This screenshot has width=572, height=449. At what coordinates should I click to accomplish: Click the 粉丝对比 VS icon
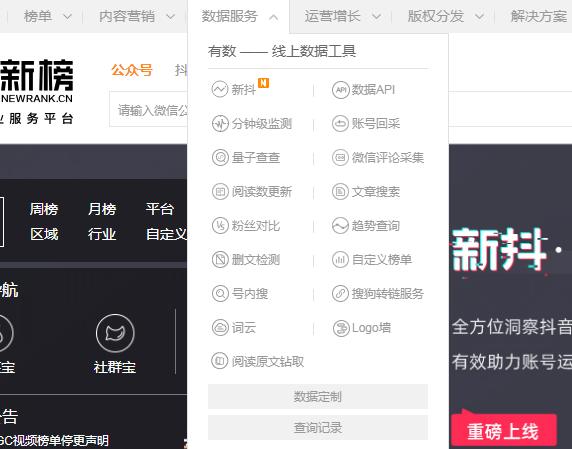pos(220,225)
